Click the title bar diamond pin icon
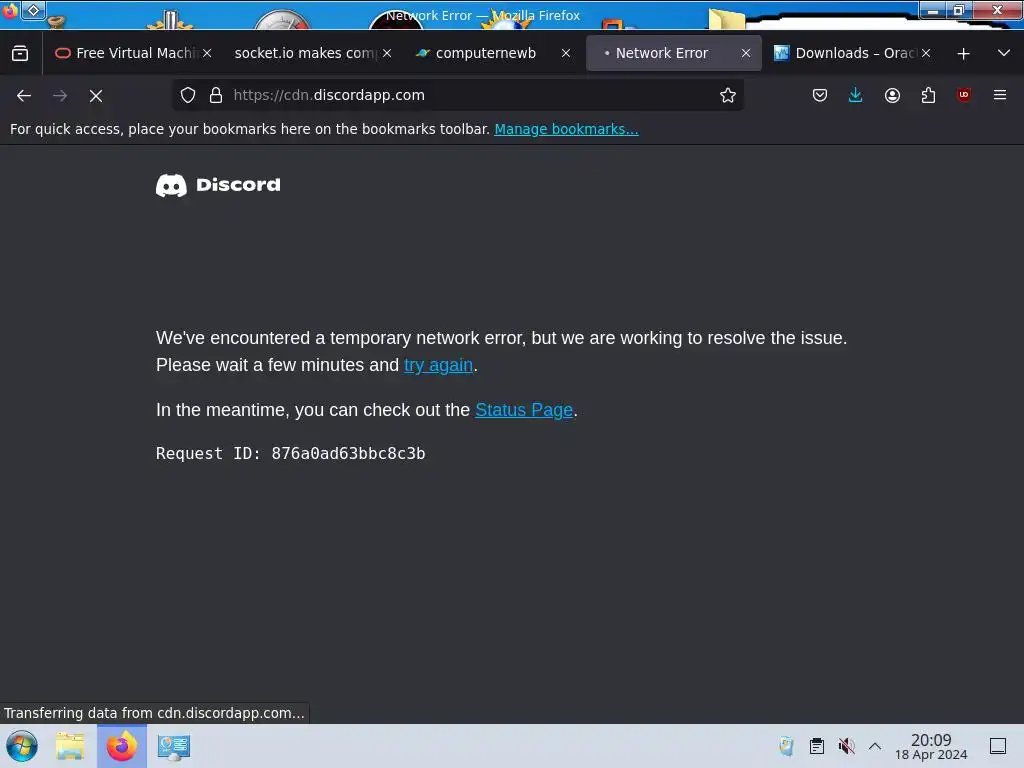 pos(33,10)
